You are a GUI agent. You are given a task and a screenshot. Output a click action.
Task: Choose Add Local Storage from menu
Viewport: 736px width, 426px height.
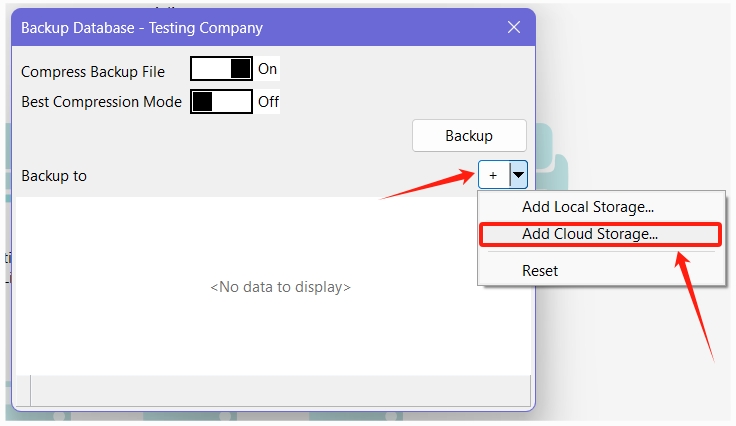pos(588,207)
